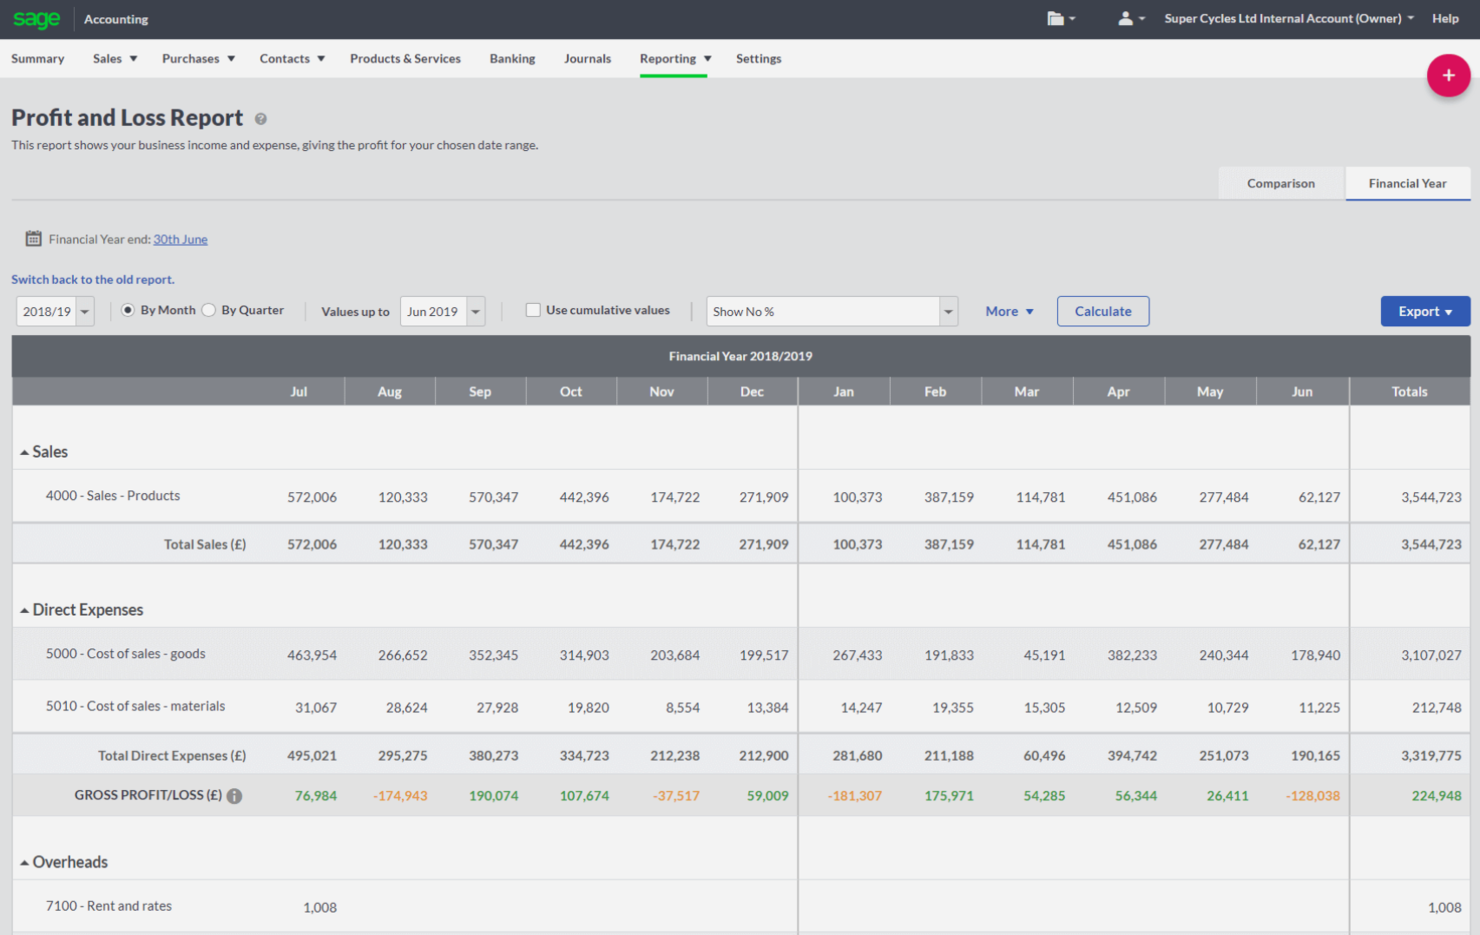This screenshot has width=1480, height=935.
Task: Switch to the Financial Year tab
Action: 1407,183
